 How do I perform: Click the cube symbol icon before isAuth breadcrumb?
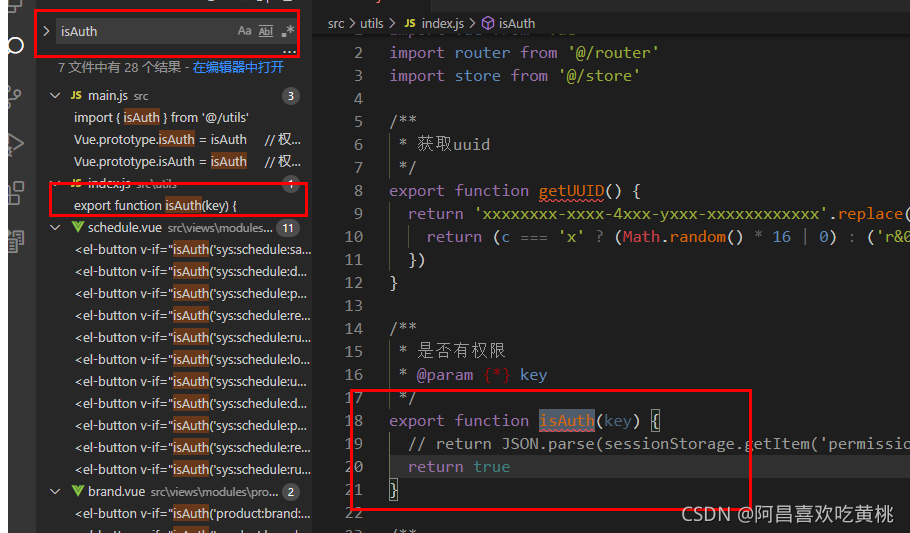488,23
